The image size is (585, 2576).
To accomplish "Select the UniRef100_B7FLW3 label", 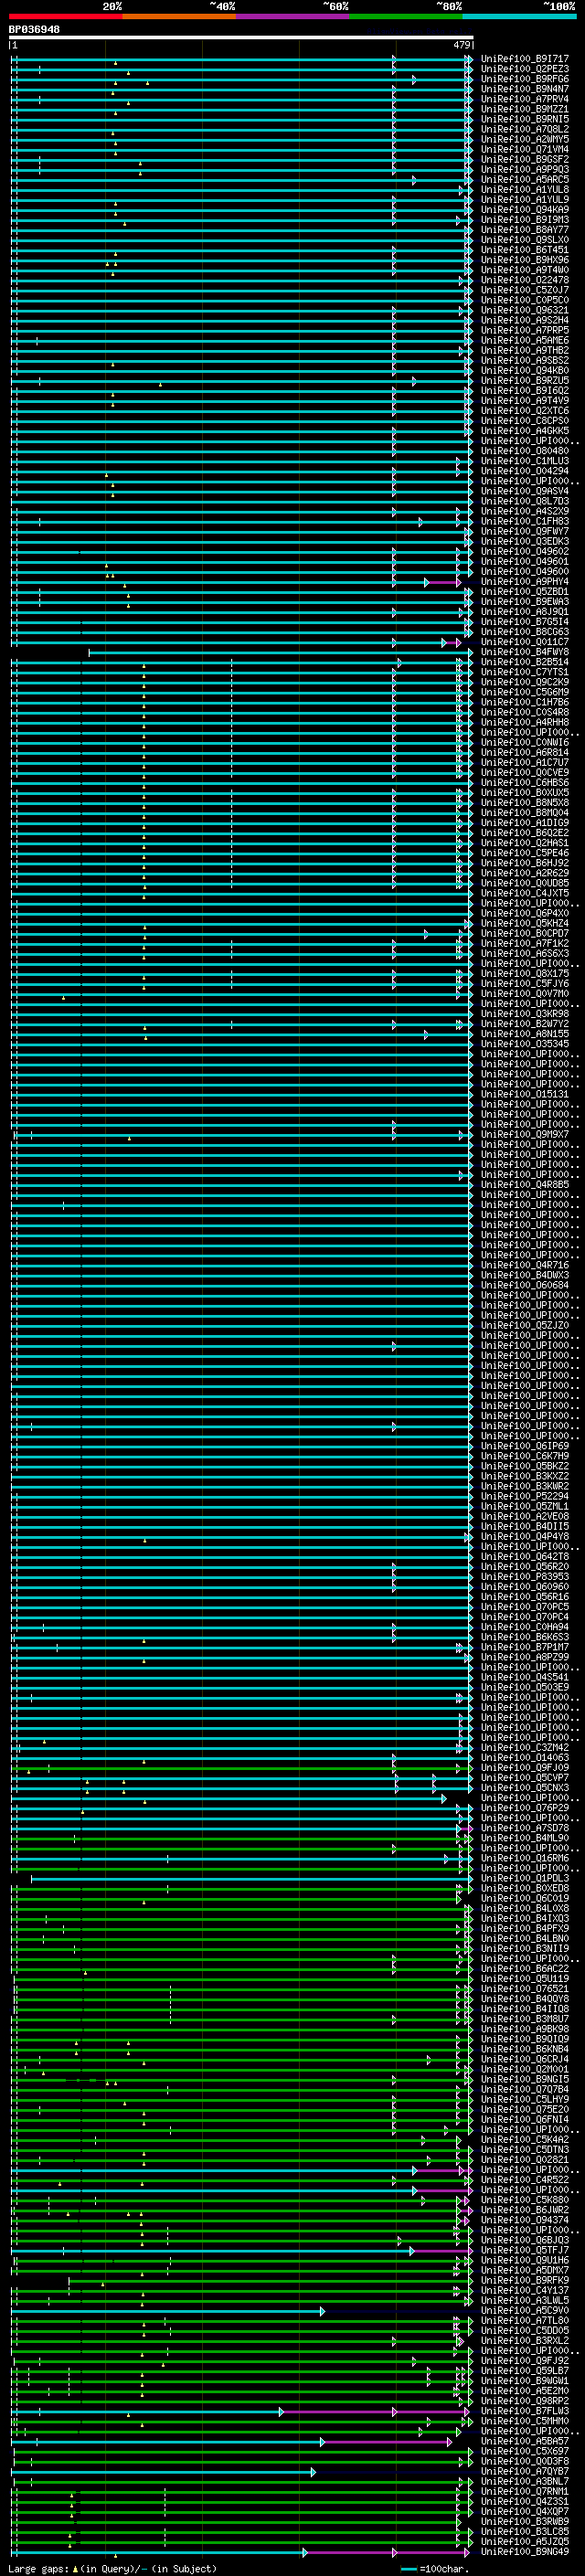I will [525, 2411].
